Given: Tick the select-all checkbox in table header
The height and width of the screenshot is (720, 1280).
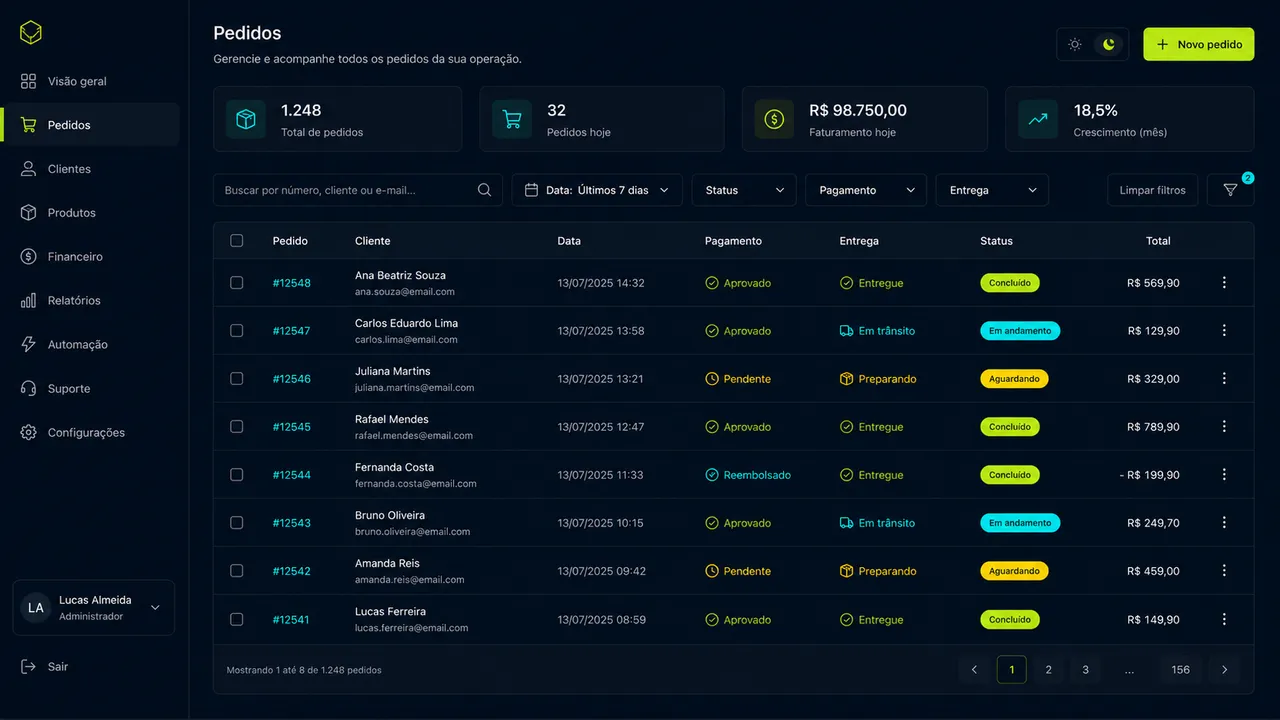Looking at the screenshot, I should (x=237, y=241).
